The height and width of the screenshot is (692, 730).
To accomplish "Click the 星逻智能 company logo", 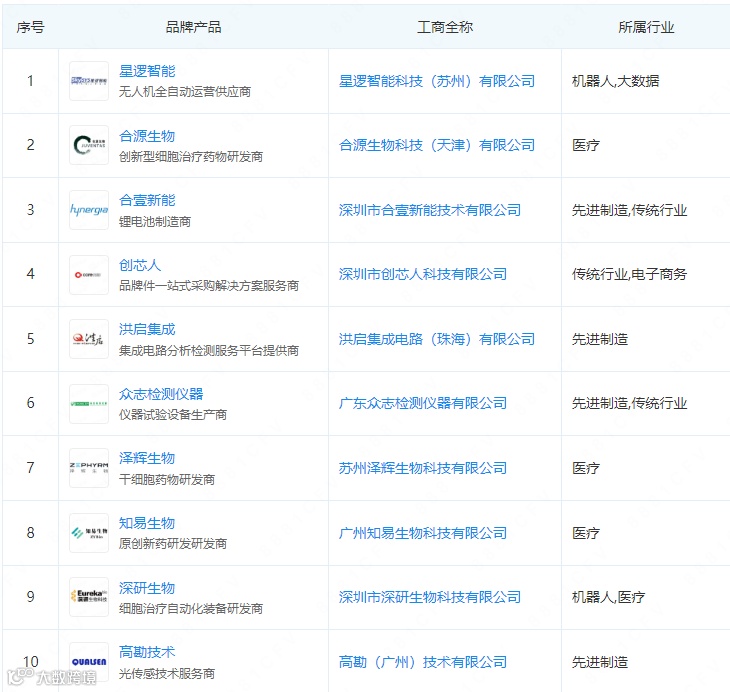I will (x=89, y=81).
